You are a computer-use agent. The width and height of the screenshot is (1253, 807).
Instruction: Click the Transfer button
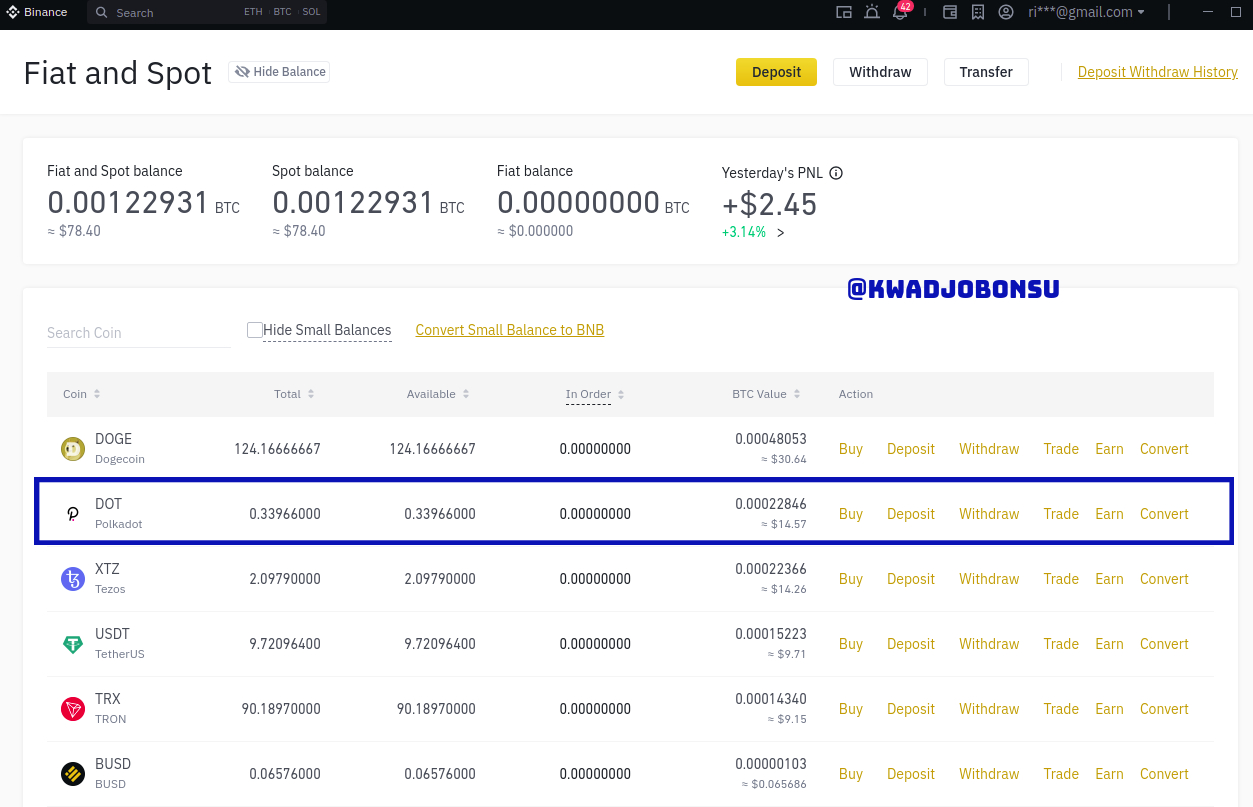986,72
